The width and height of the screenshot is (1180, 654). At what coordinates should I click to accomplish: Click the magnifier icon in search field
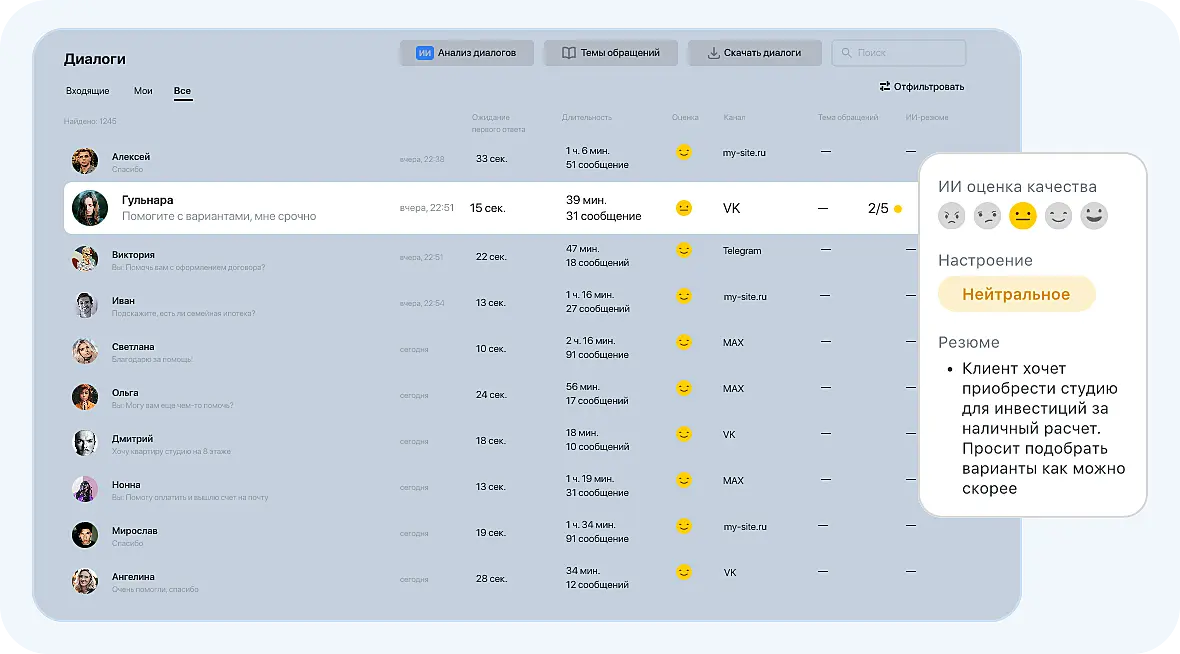[847, 53]
